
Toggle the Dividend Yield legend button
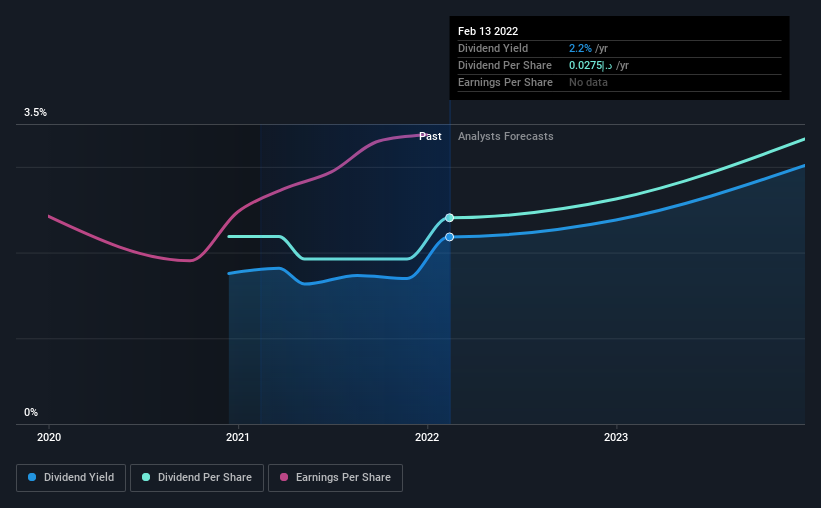pyautogui.click(x=71, y=478)
